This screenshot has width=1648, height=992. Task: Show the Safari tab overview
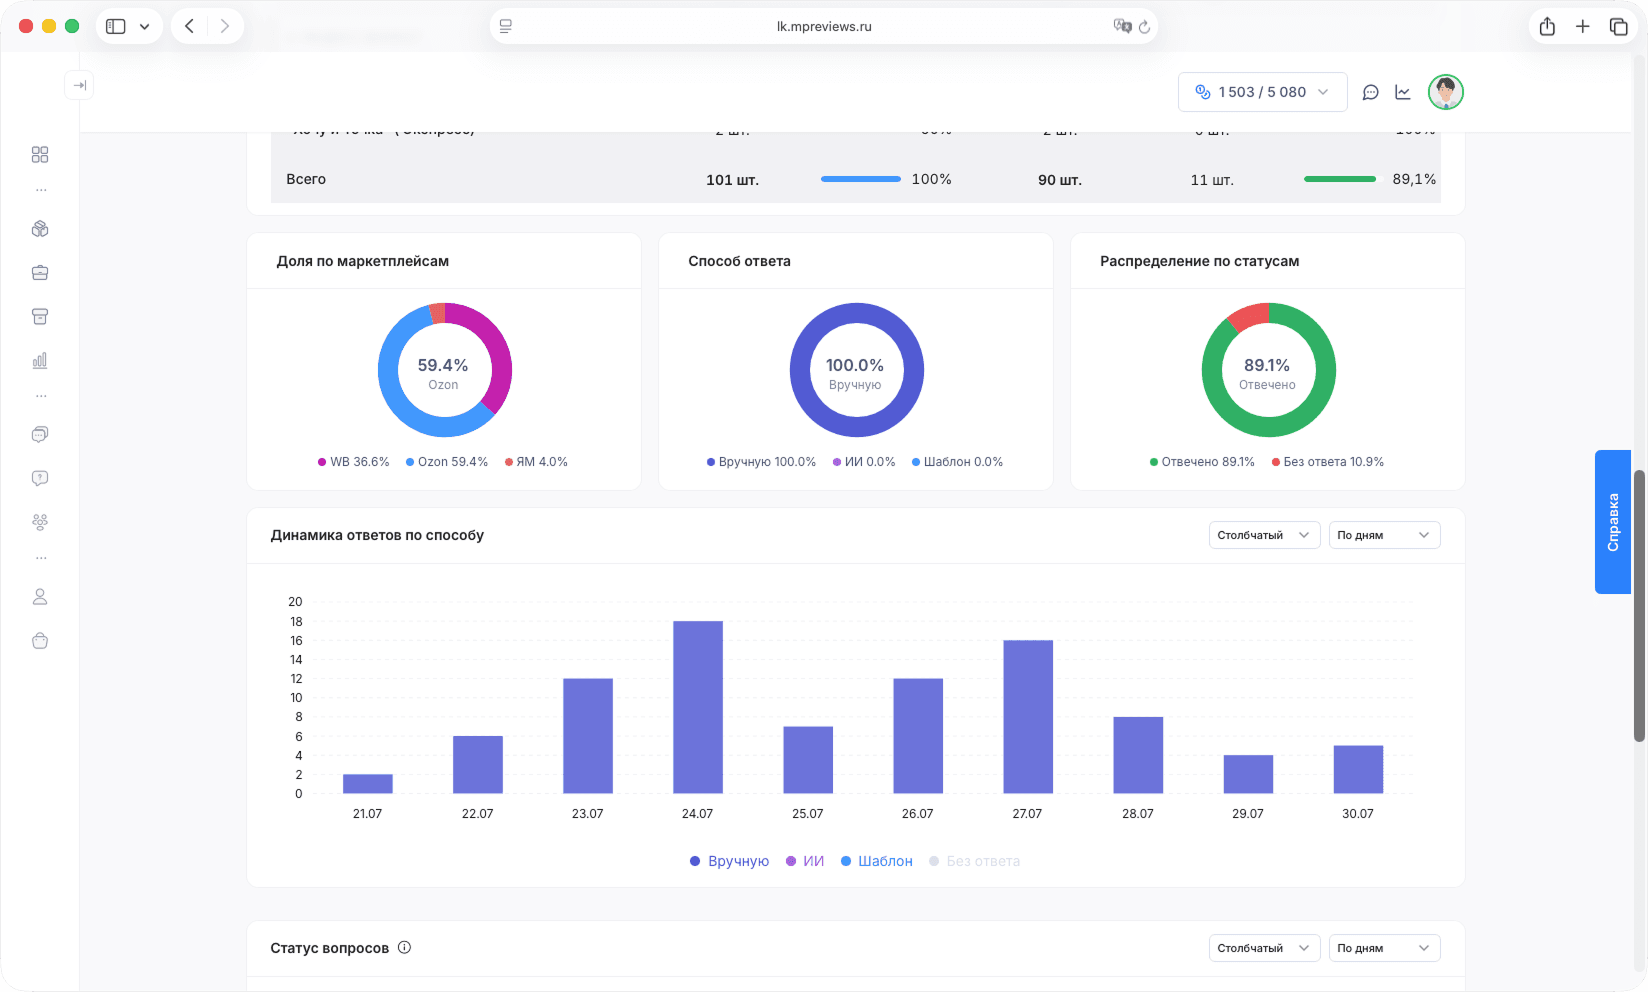click(1619, 26)
